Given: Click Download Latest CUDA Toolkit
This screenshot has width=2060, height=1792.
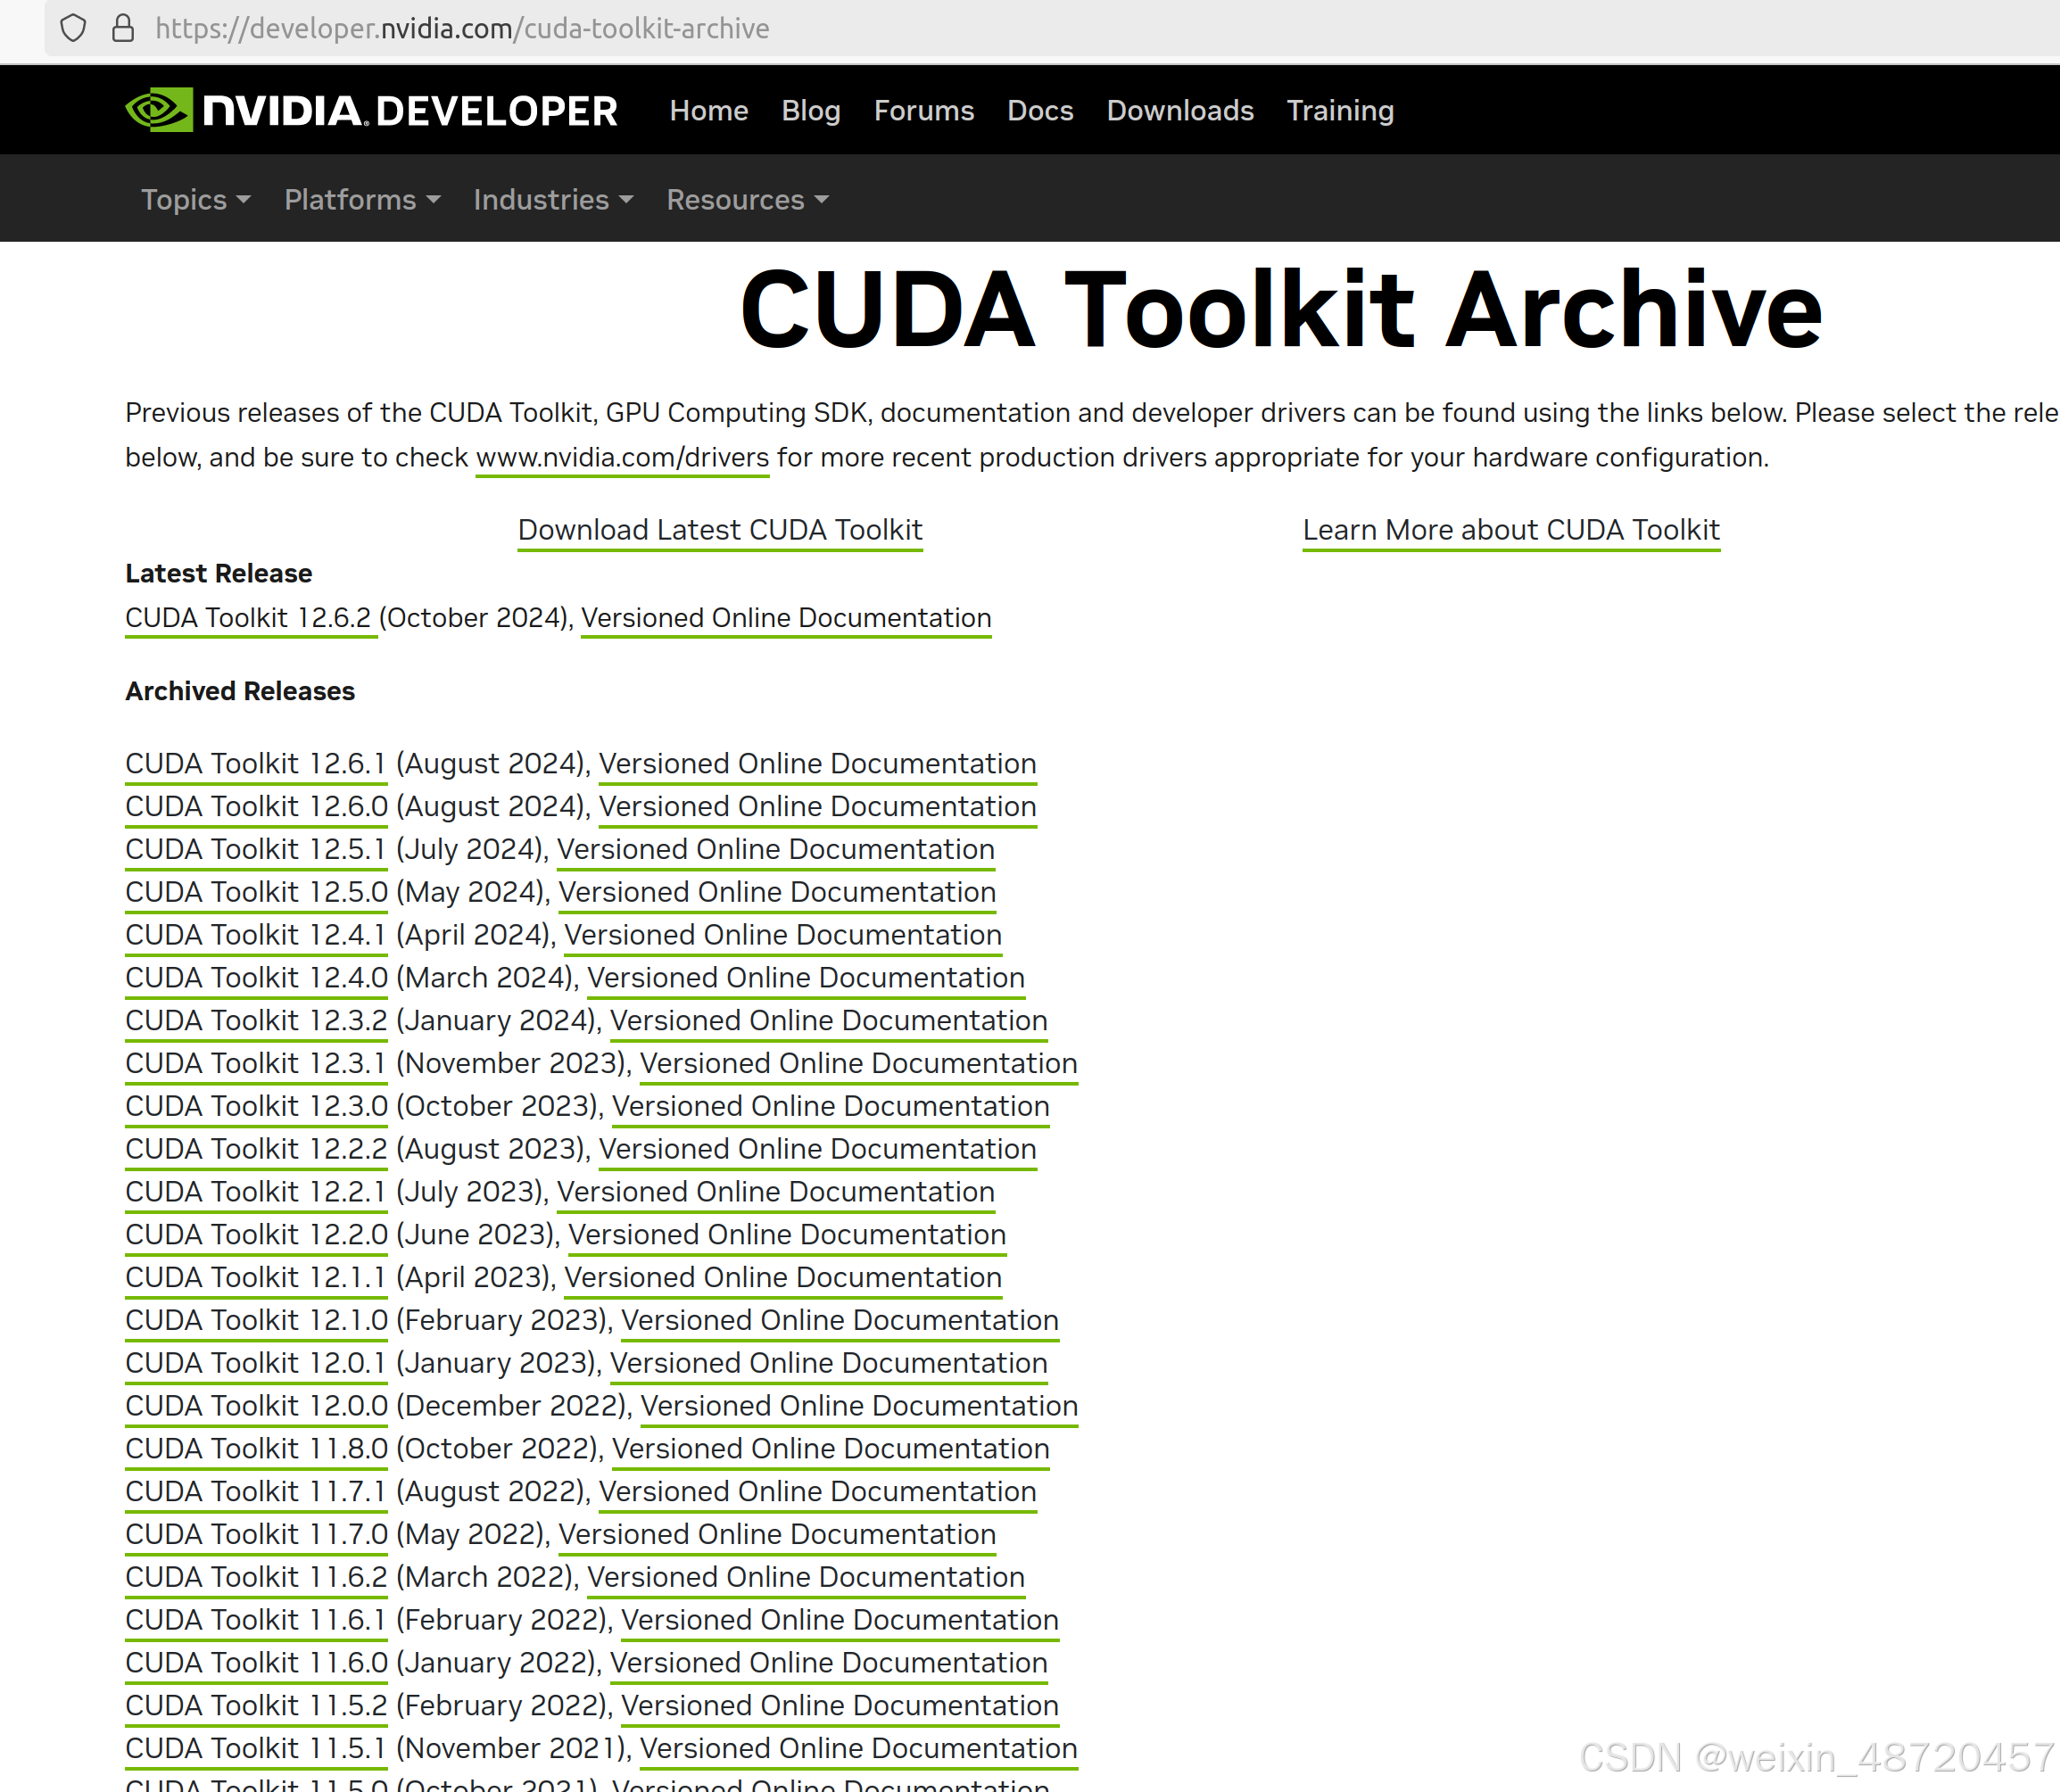Looking at the screenshot, I should click(719, 530).
